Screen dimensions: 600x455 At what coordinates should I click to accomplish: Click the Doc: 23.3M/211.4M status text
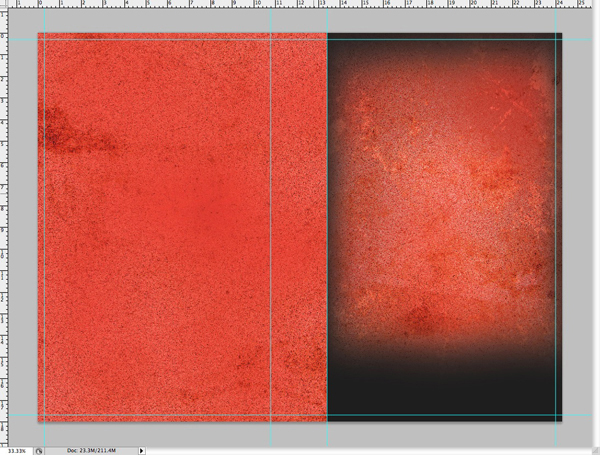[91, 451]
